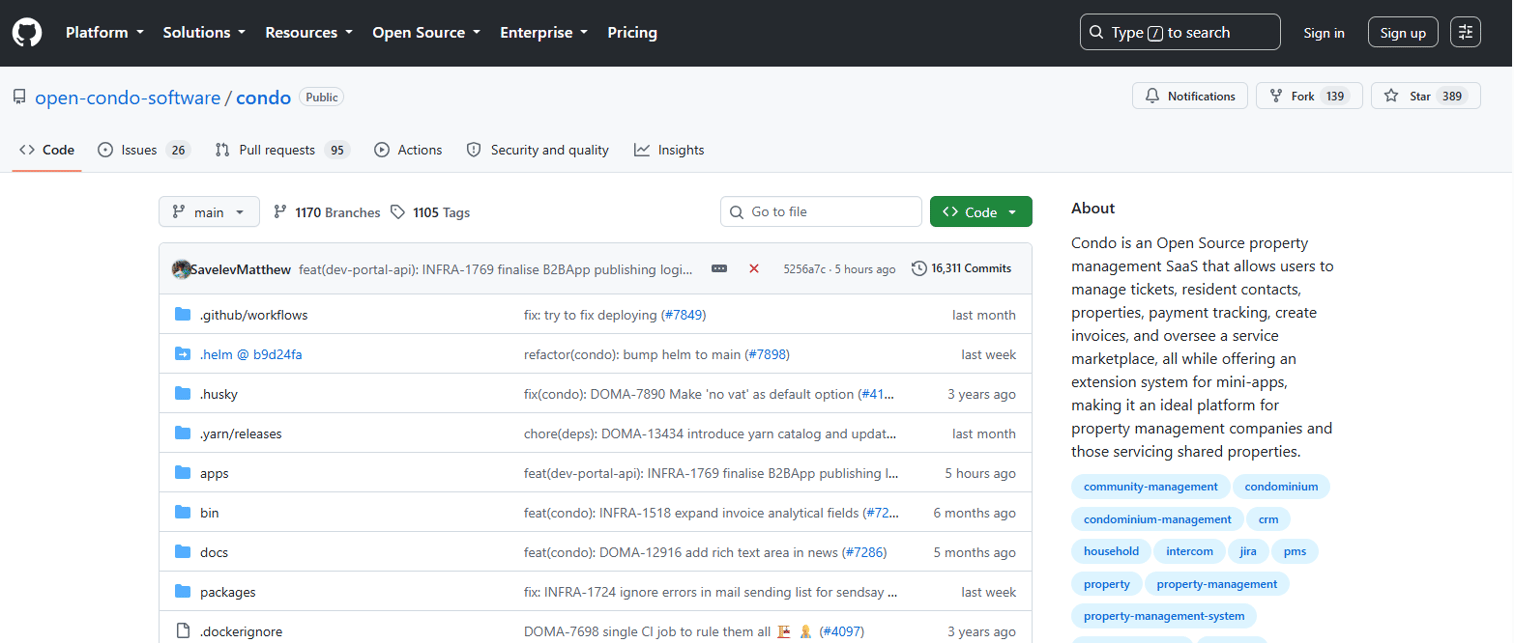
Task: Open the packages folder name link
Action: tap(228, 592)
